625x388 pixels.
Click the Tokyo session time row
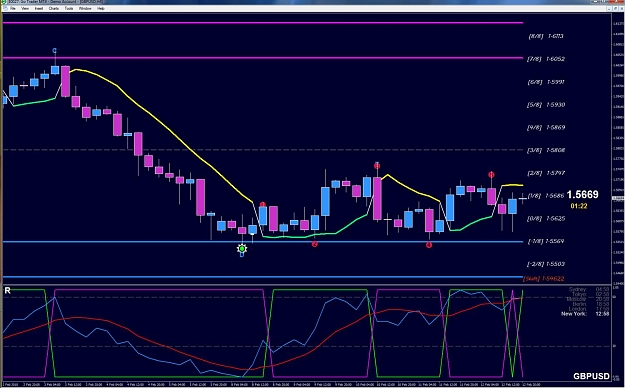coord(590,294)
